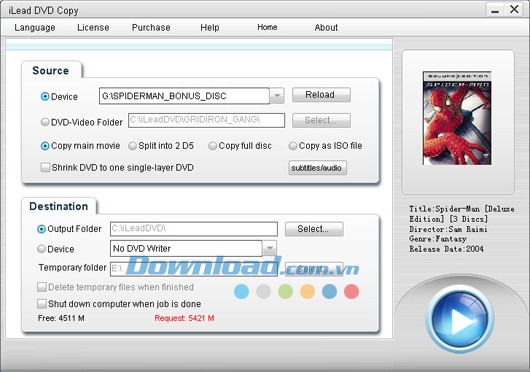This screenshot has width=530, height=372.
Task: Choose Copy main movie mode
Action: [x=45, y=146]
